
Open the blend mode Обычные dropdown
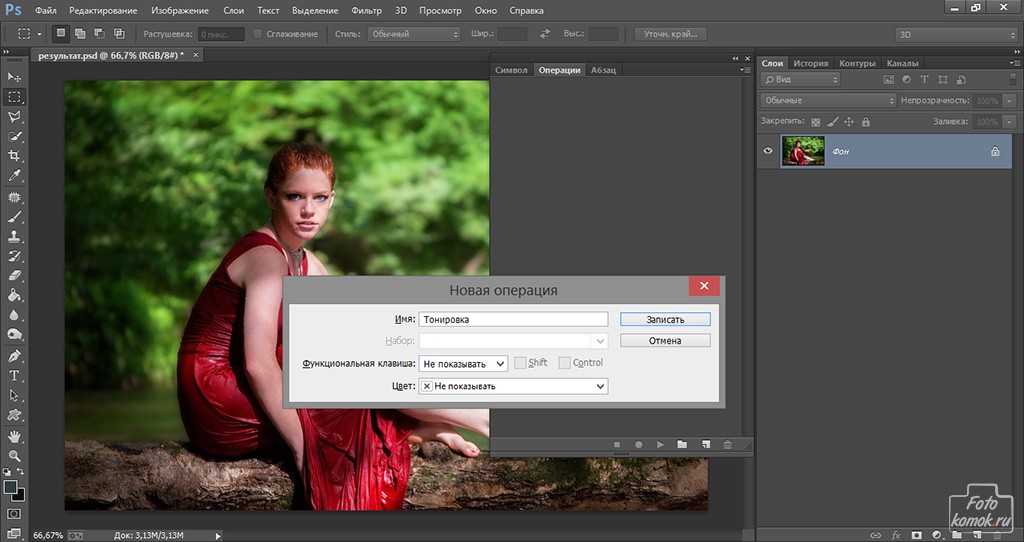point(828,101)
